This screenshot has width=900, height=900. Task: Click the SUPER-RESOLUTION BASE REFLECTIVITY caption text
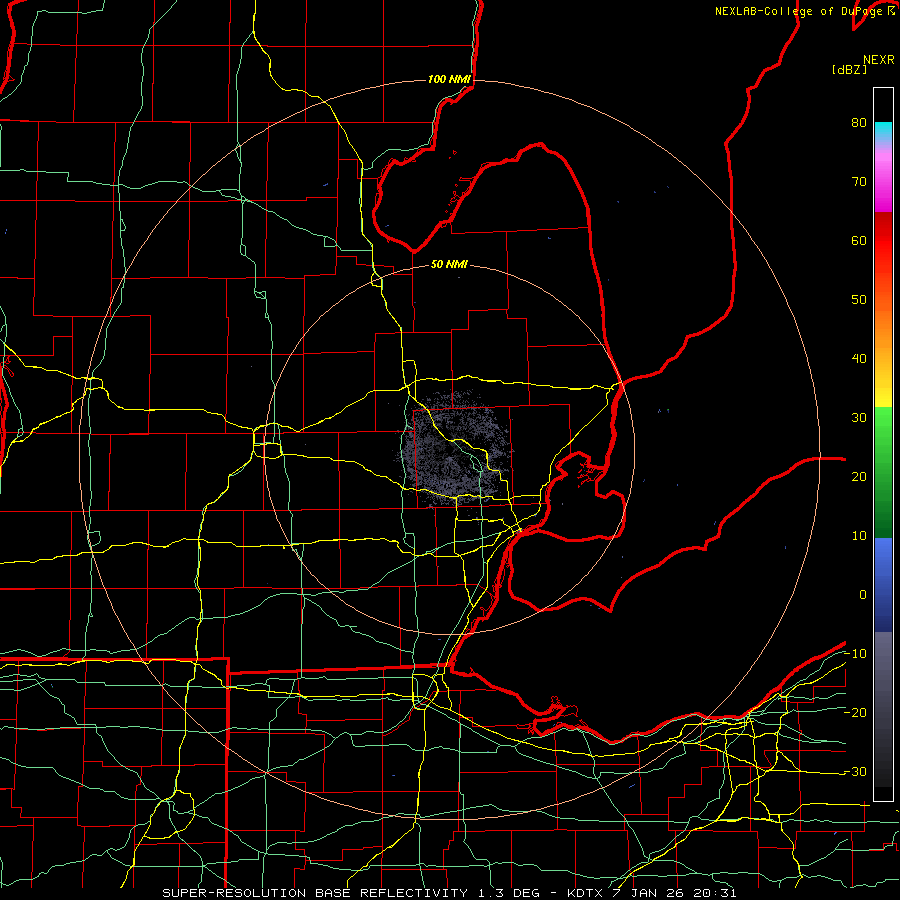point(315,893)
